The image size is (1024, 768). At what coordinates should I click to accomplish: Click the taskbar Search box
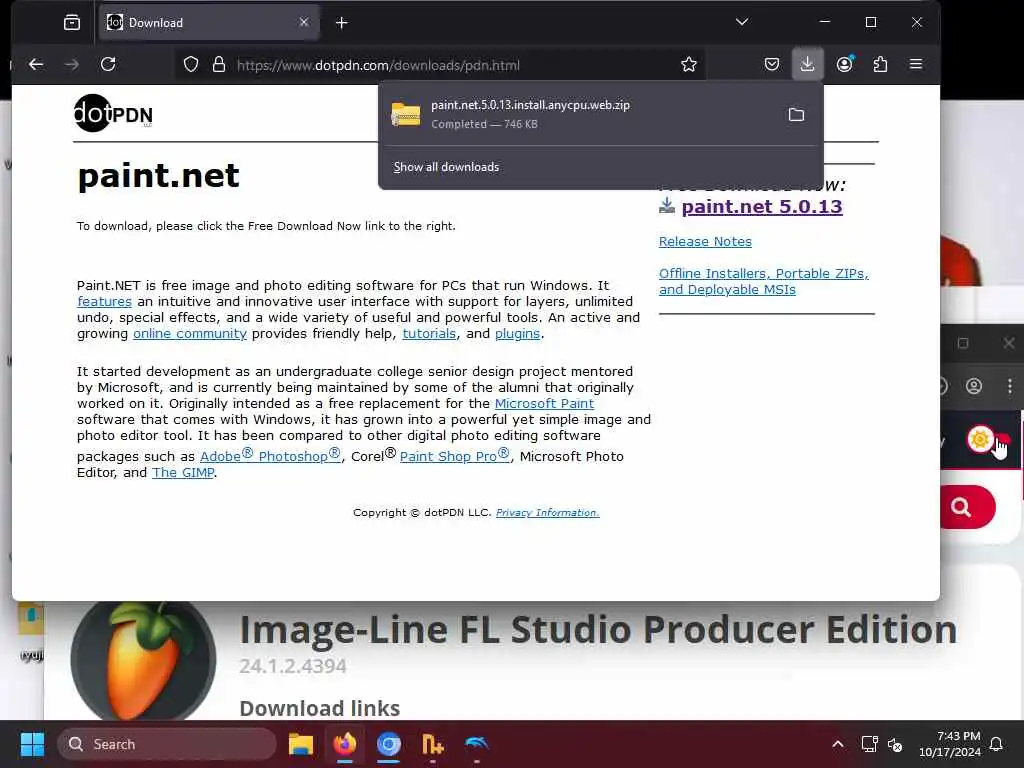click(167, 744)
